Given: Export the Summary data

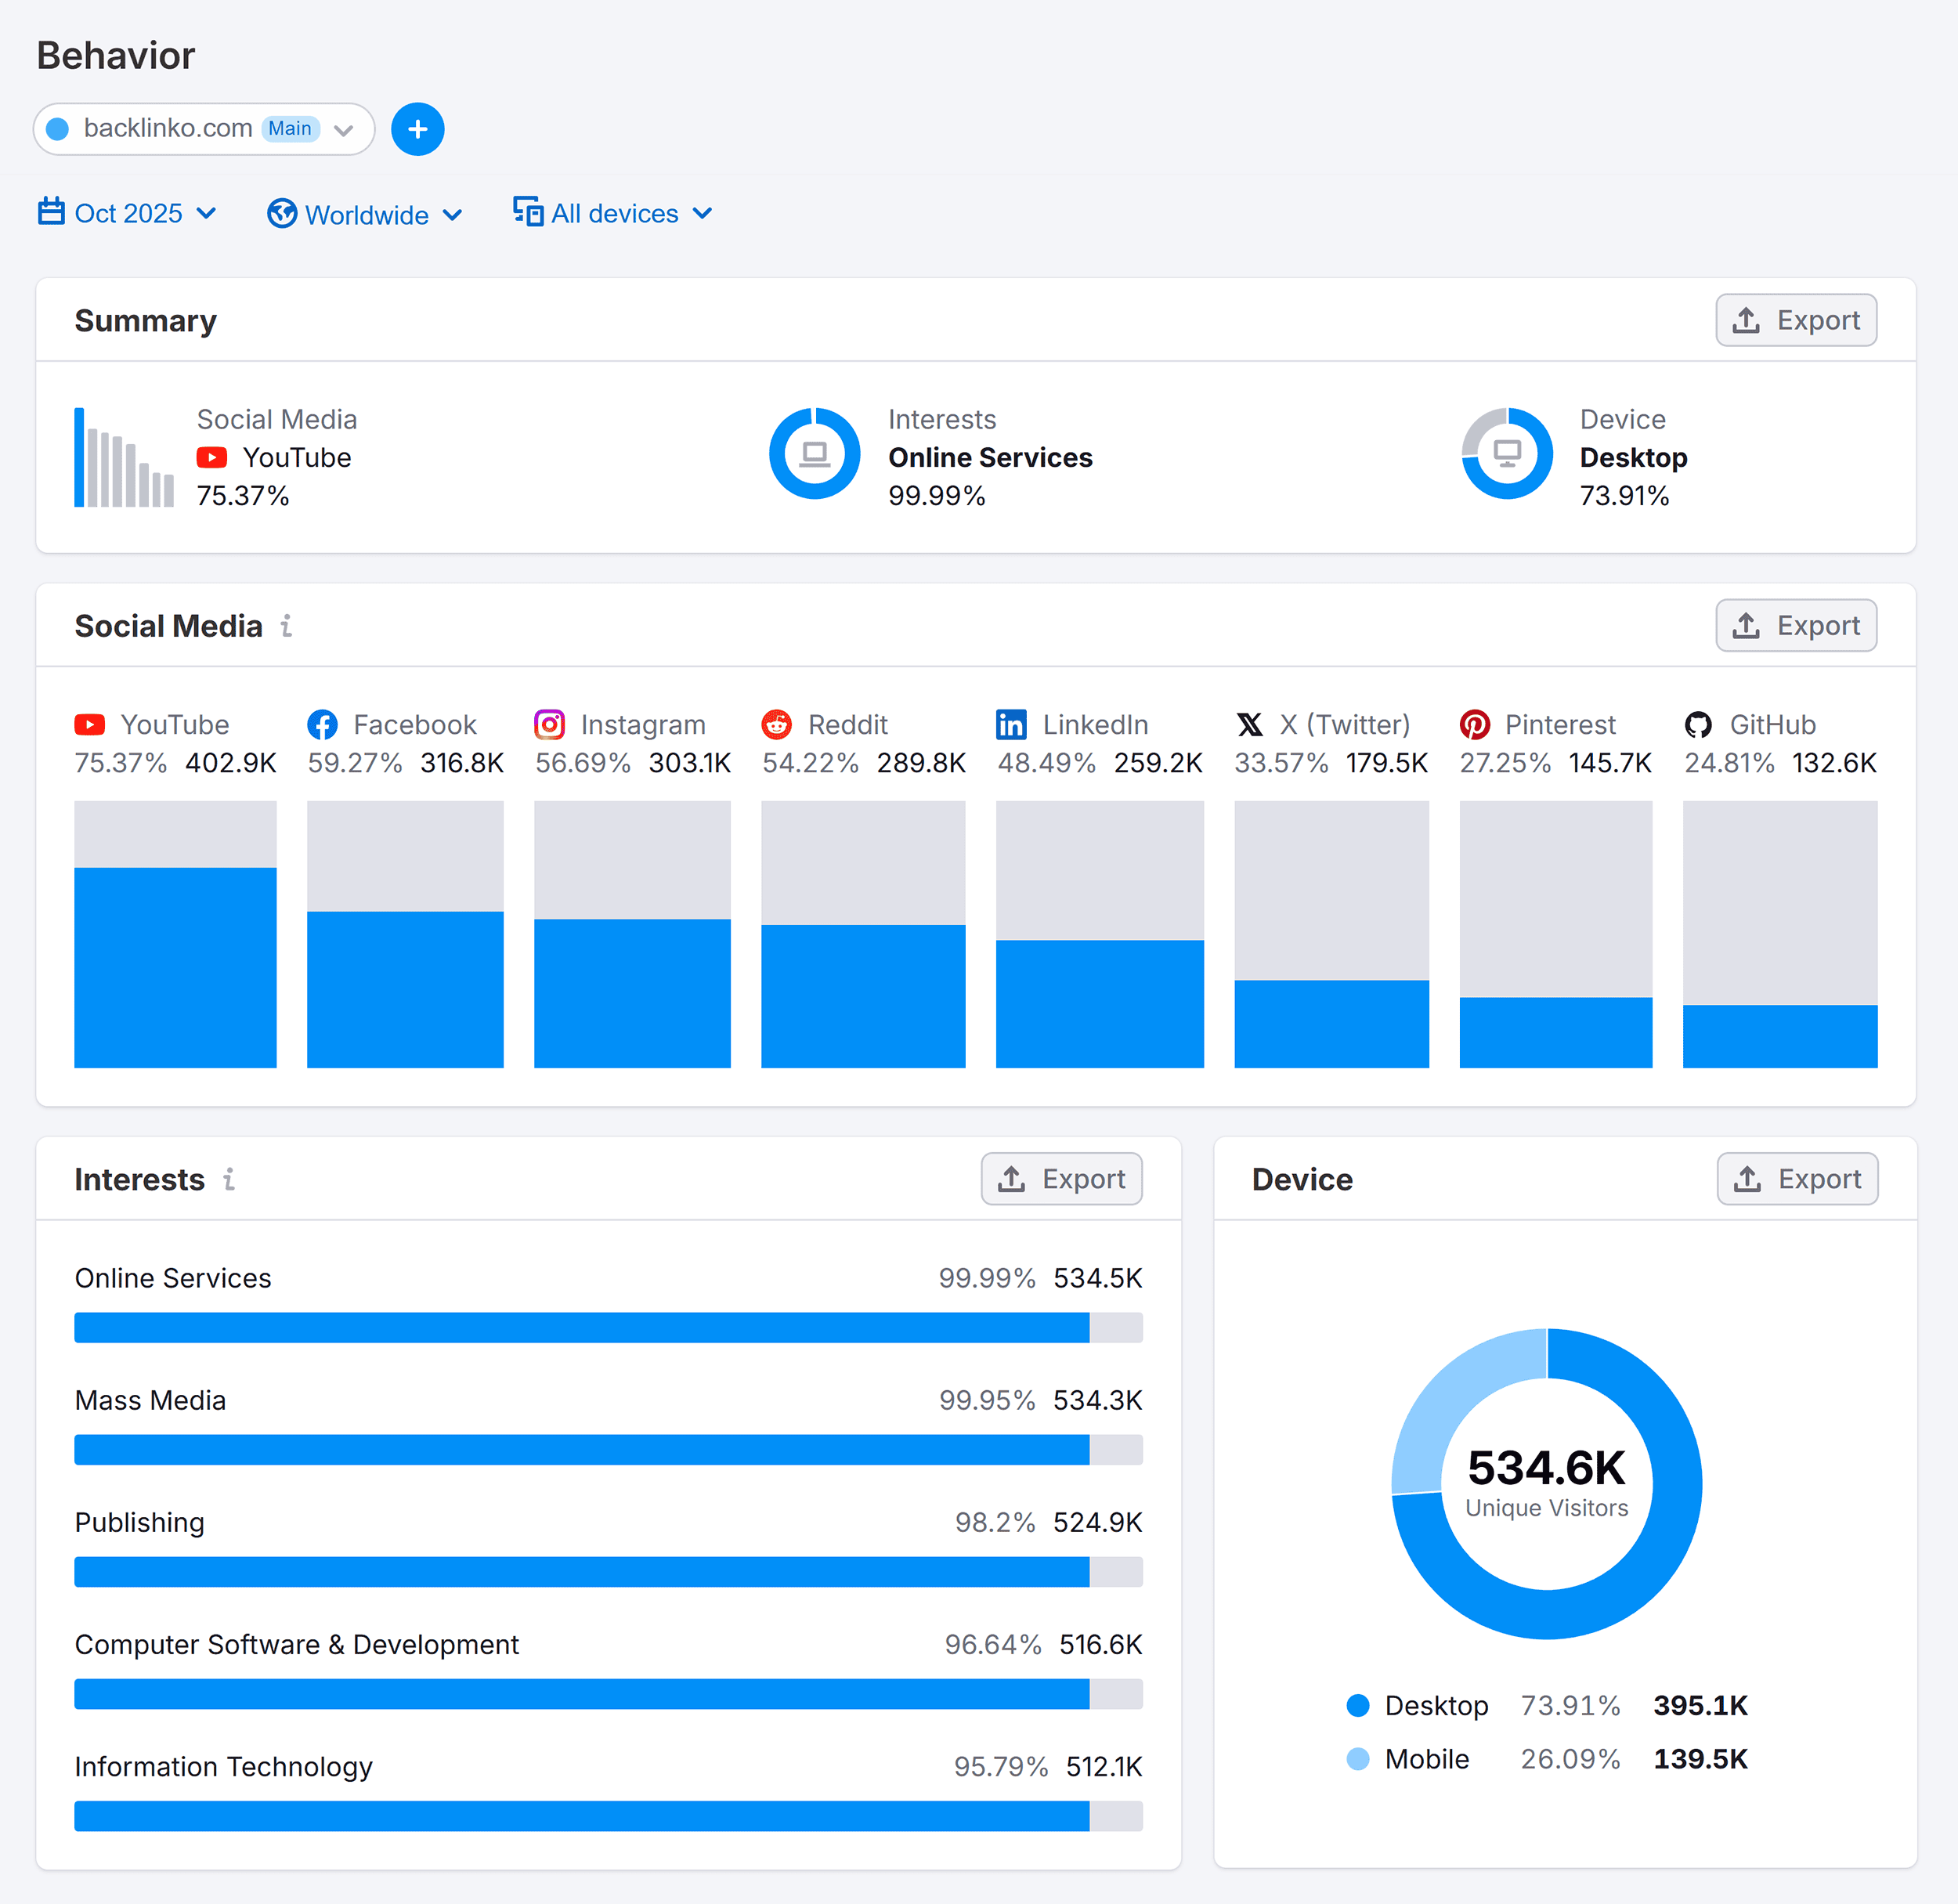Looking at the screenshot, I should pos(1796,320).
